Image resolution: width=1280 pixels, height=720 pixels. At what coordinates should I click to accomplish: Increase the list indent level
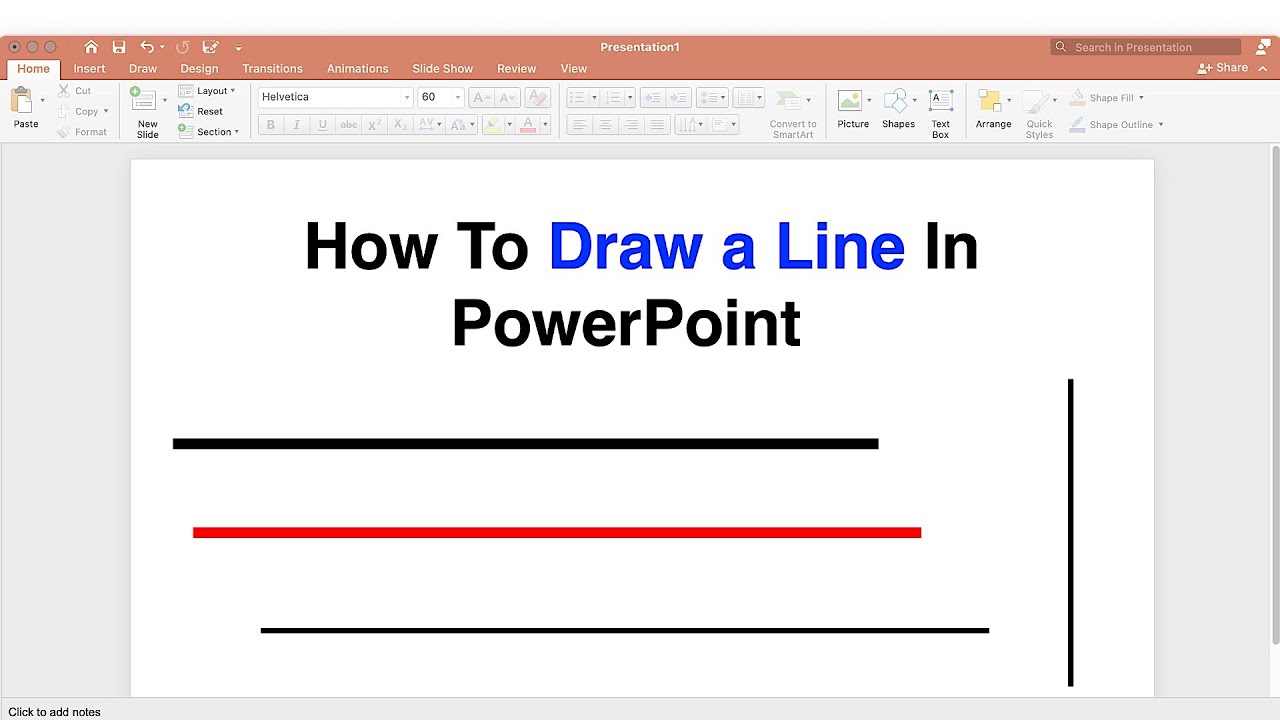[x=678, y=97]
